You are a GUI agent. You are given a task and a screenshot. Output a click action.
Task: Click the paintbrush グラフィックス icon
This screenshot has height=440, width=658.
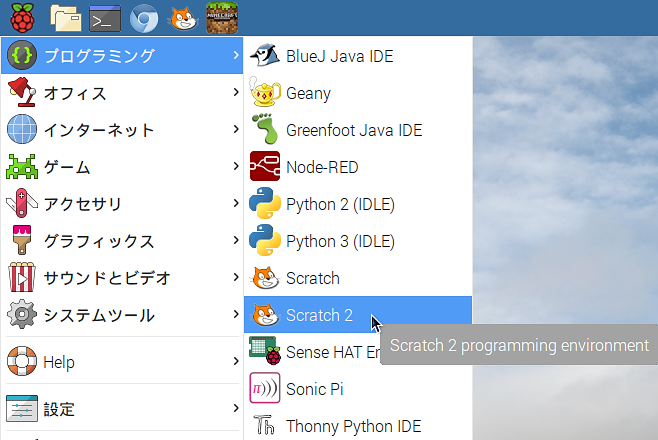[22, 240]
